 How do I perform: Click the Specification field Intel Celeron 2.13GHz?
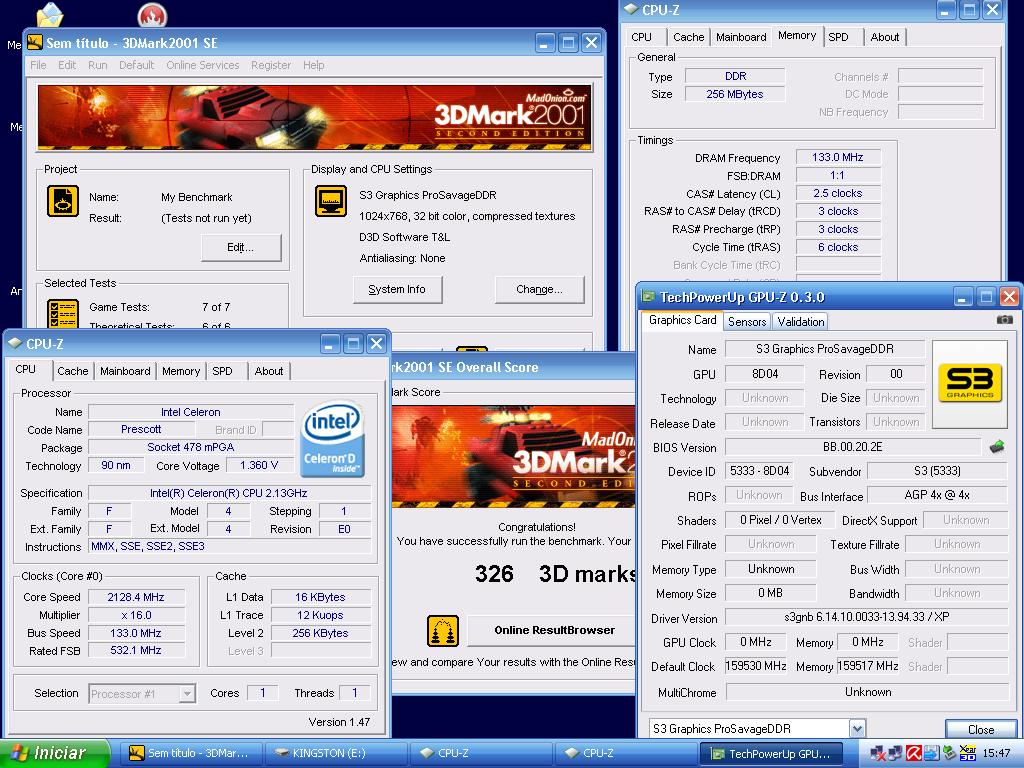[x=229, y=493]
